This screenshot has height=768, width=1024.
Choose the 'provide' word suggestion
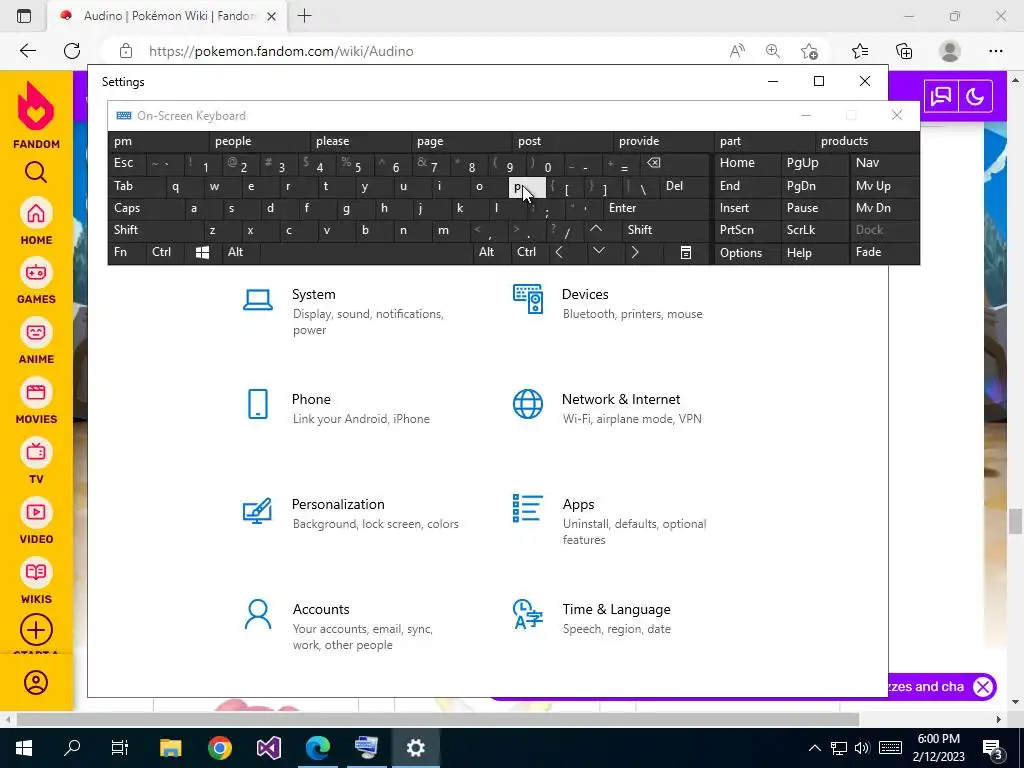click(x=664, y=141)
